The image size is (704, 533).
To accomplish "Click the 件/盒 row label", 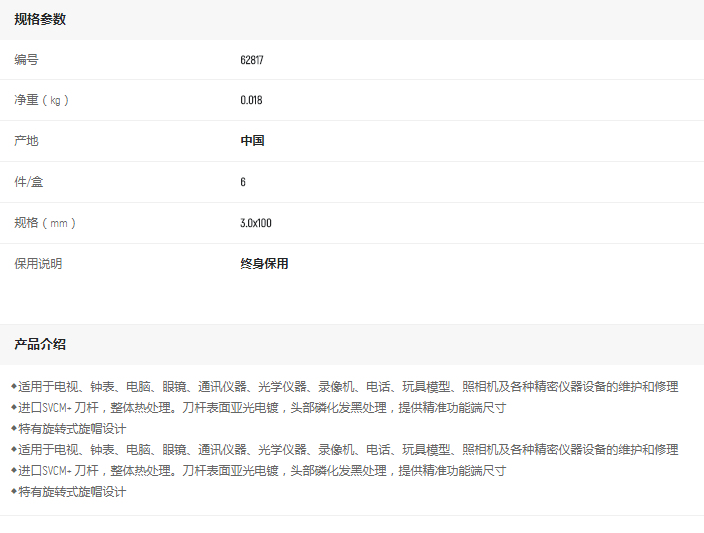I will (29, 182).
